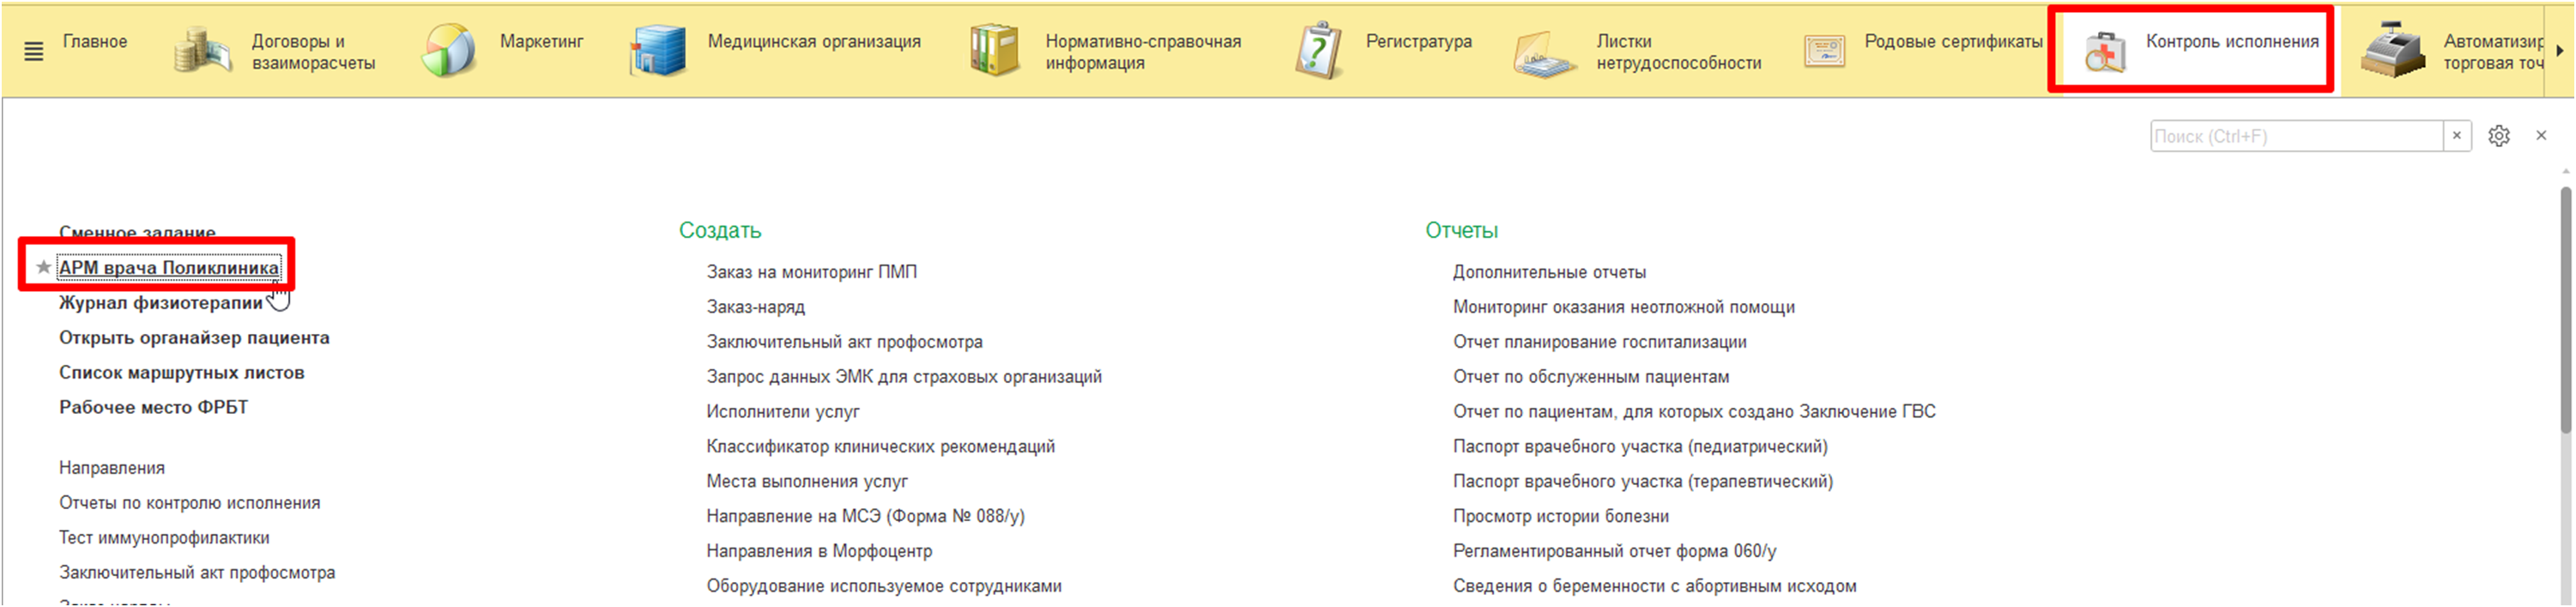Click the binders icon for Нормативно-справочная информация

pos(994,51)
